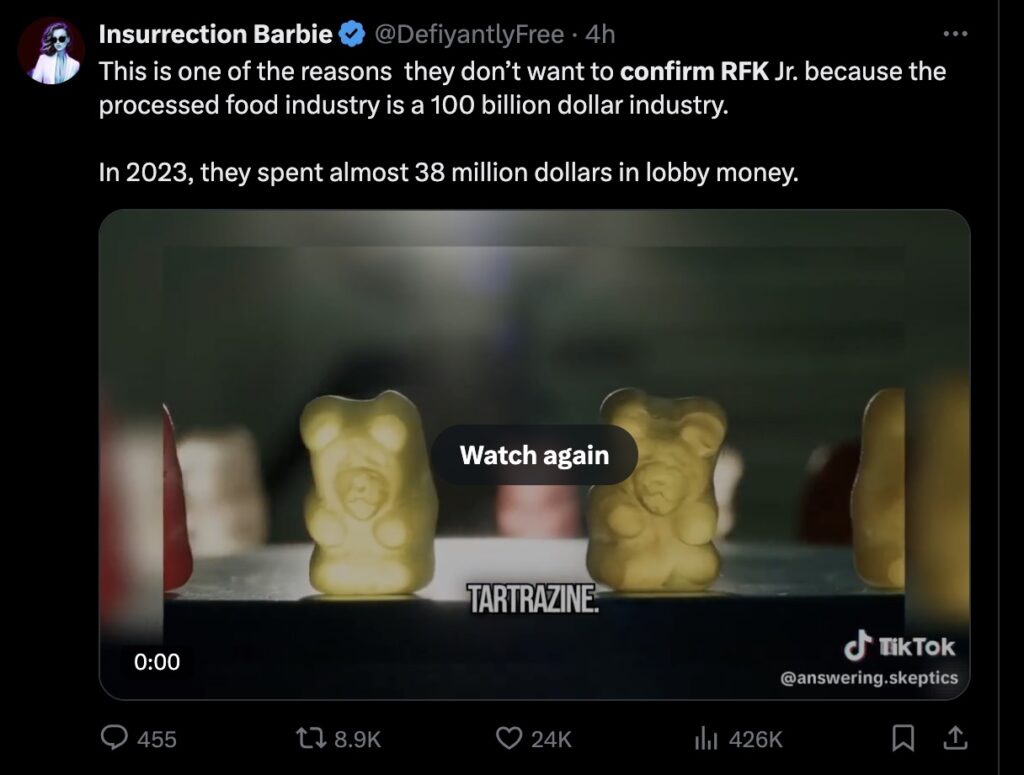
Task: Click the 0:00 video time indicator
Action: coord(157,661)
